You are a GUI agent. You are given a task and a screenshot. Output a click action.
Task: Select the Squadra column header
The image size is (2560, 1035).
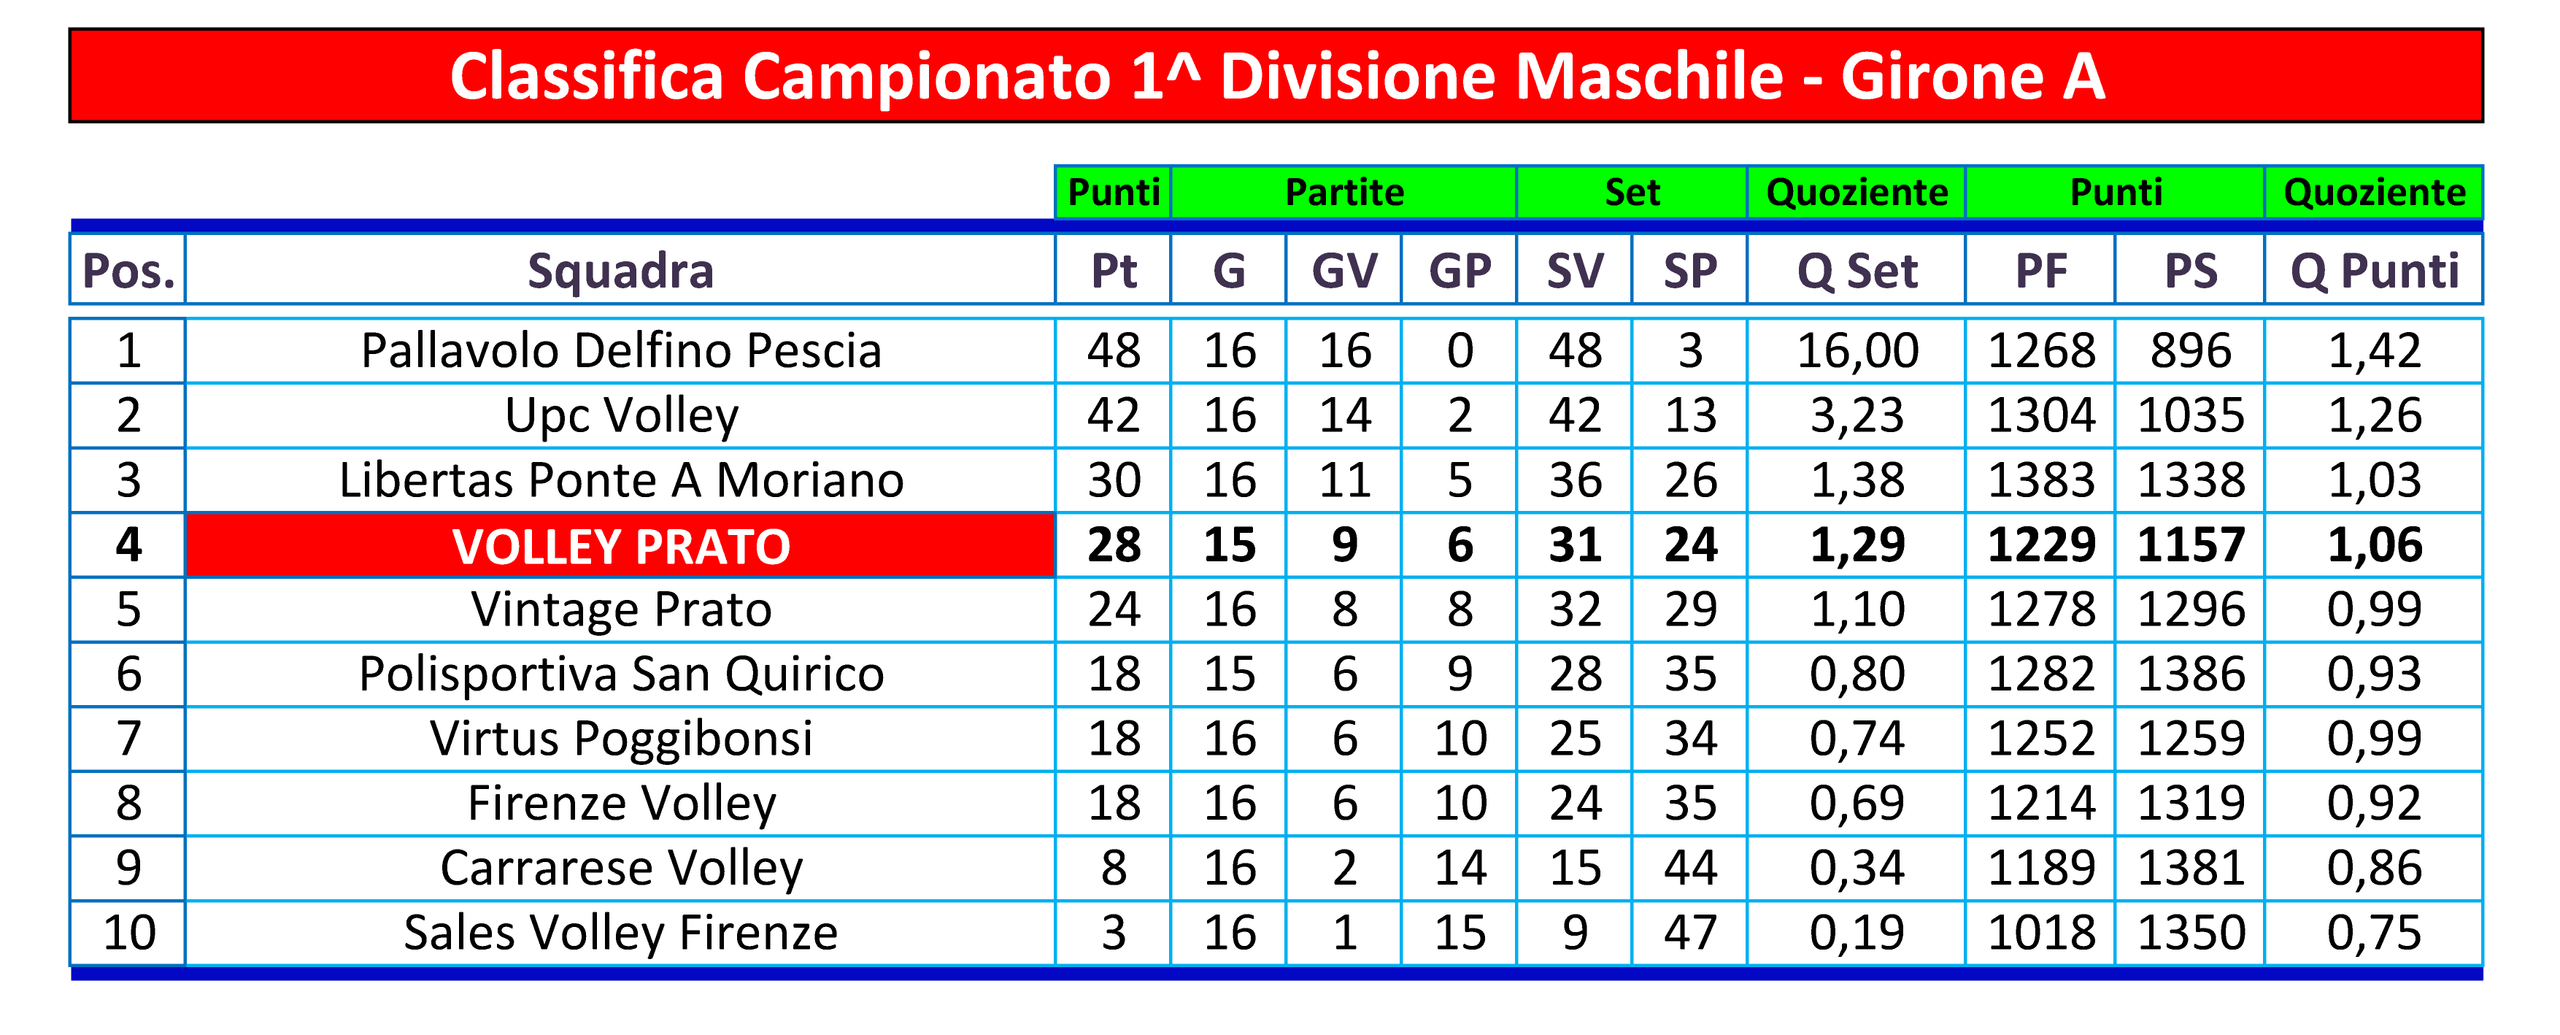pyautogui.click(x=620, y=270)
